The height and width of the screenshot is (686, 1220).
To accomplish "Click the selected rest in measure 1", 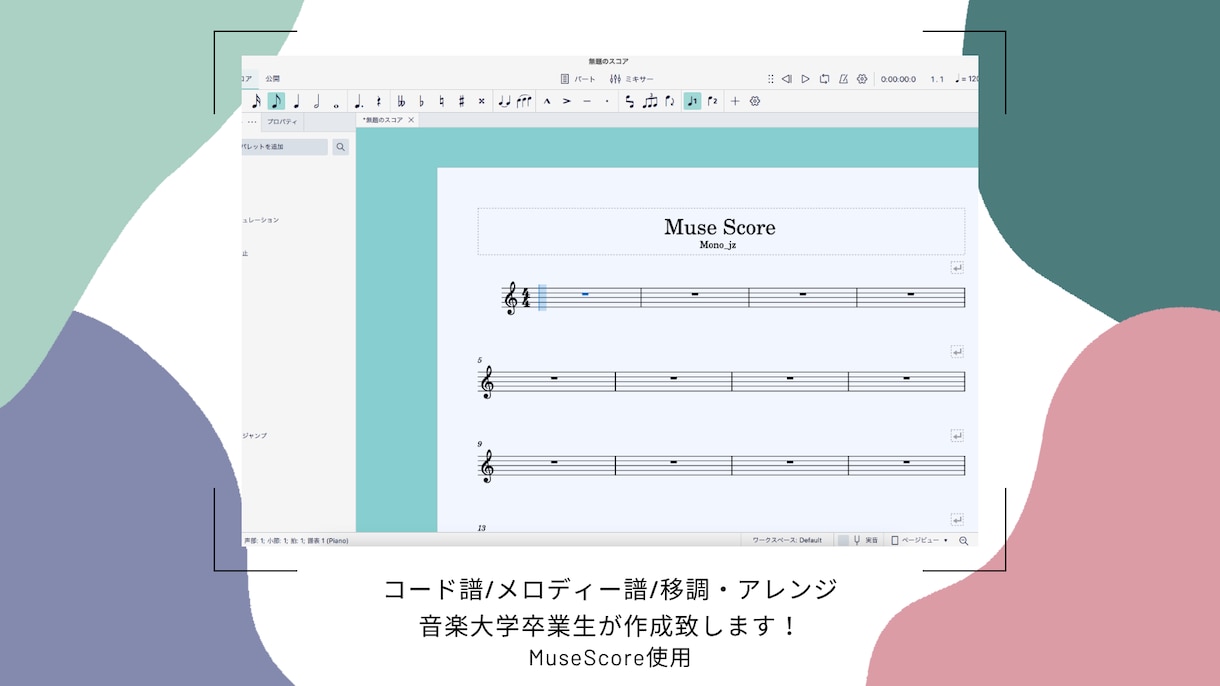I will click(585, 294).
